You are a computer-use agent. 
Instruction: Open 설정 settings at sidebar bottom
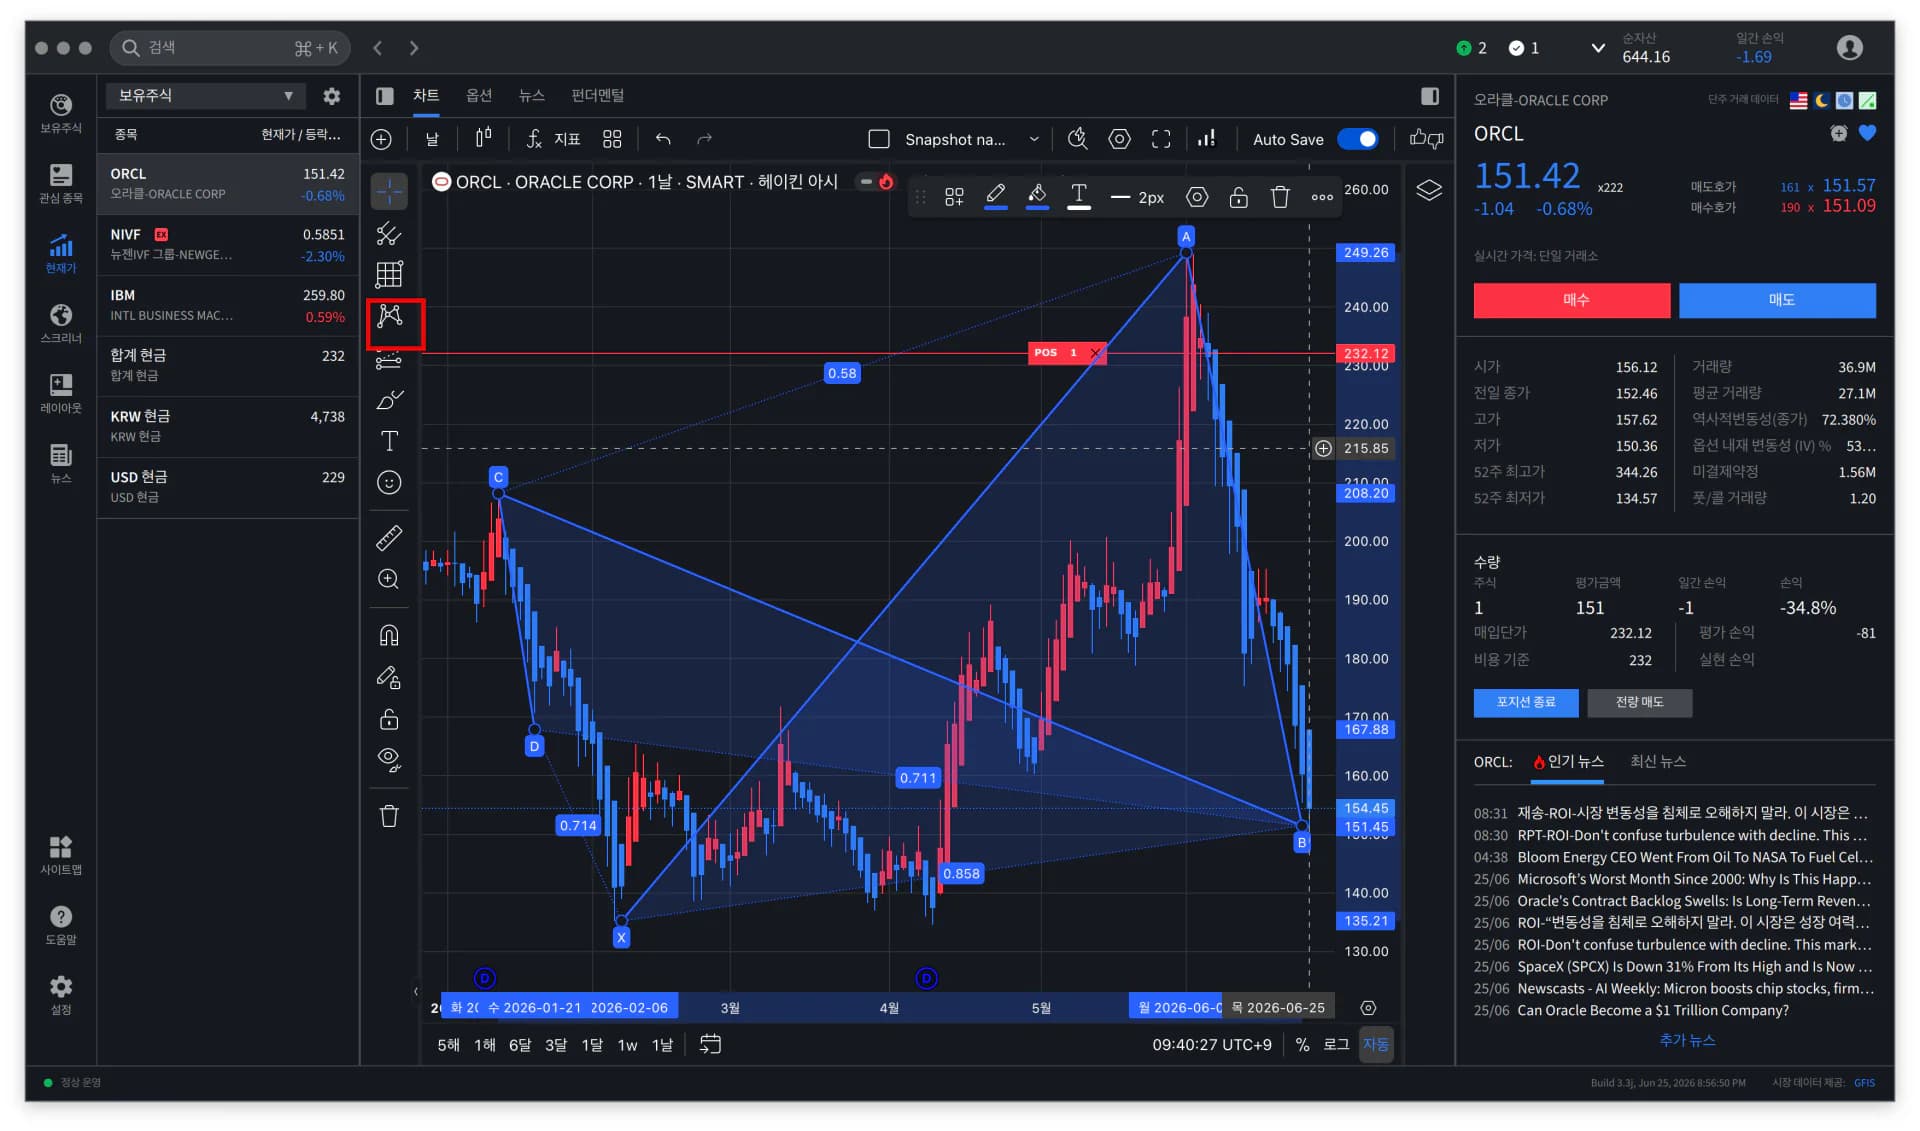point(61,995)
